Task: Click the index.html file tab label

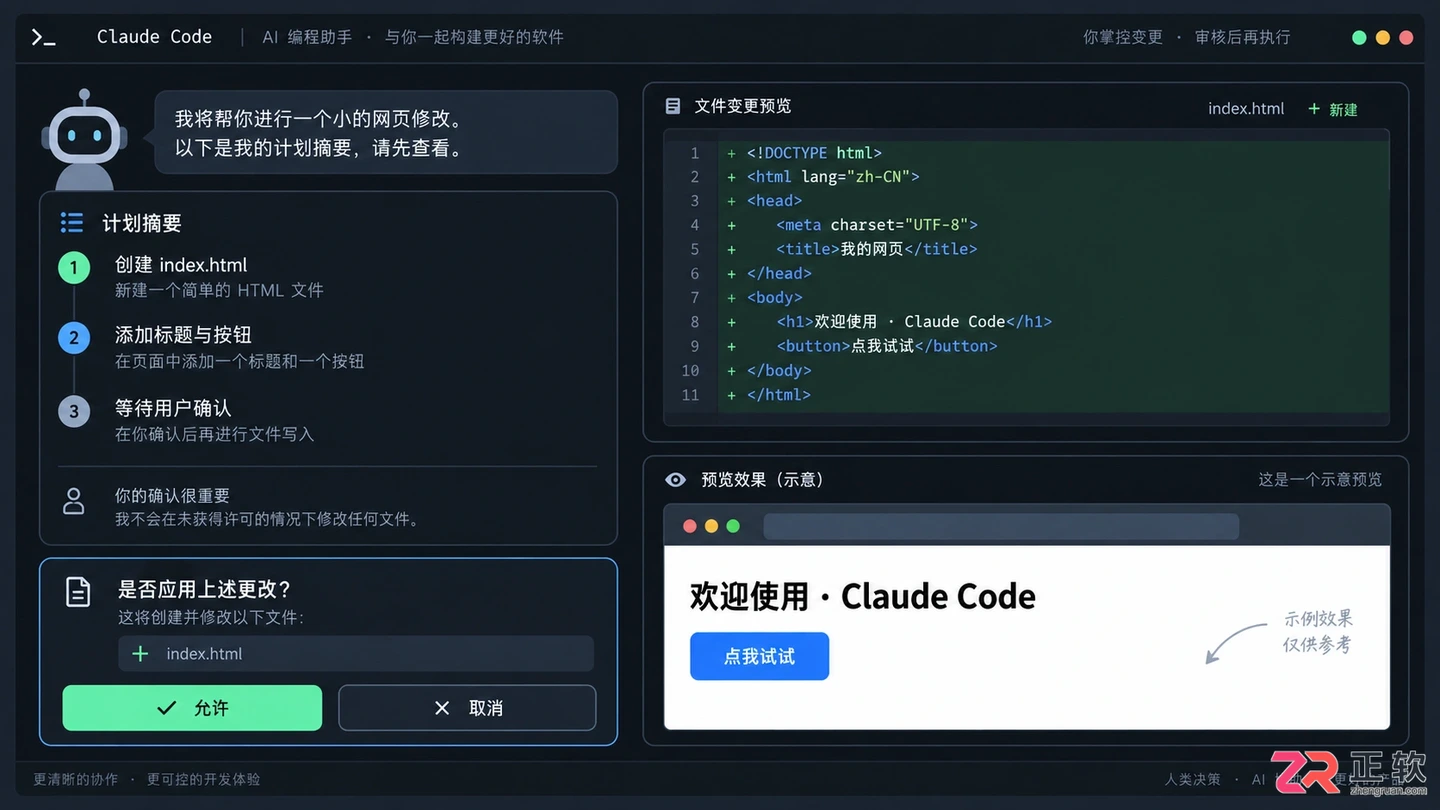Action: (1246, 108)
